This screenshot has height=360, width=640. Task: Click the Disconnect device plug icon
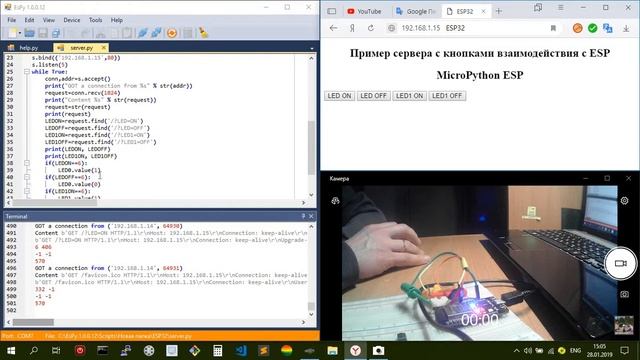[156, 33]
